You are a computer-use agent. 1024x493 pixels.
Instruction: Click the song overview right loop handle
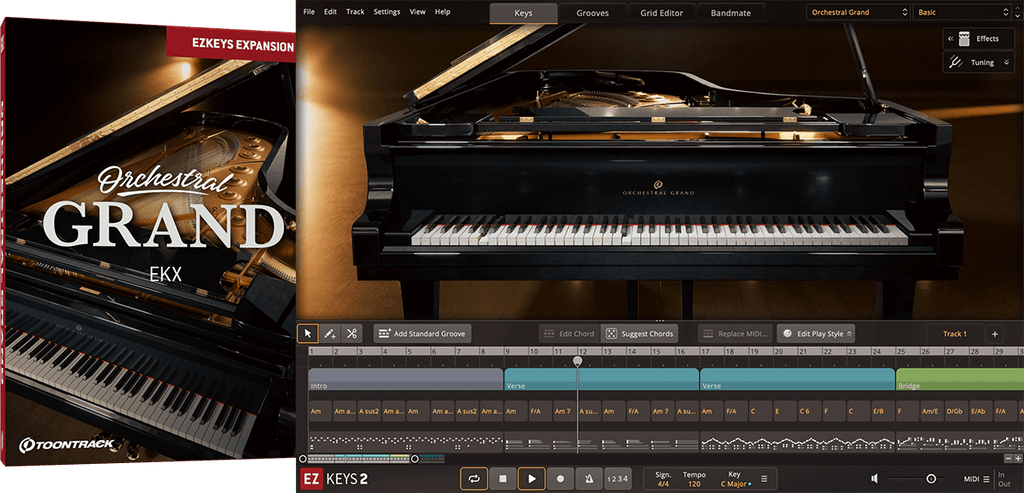click(414, 459)
